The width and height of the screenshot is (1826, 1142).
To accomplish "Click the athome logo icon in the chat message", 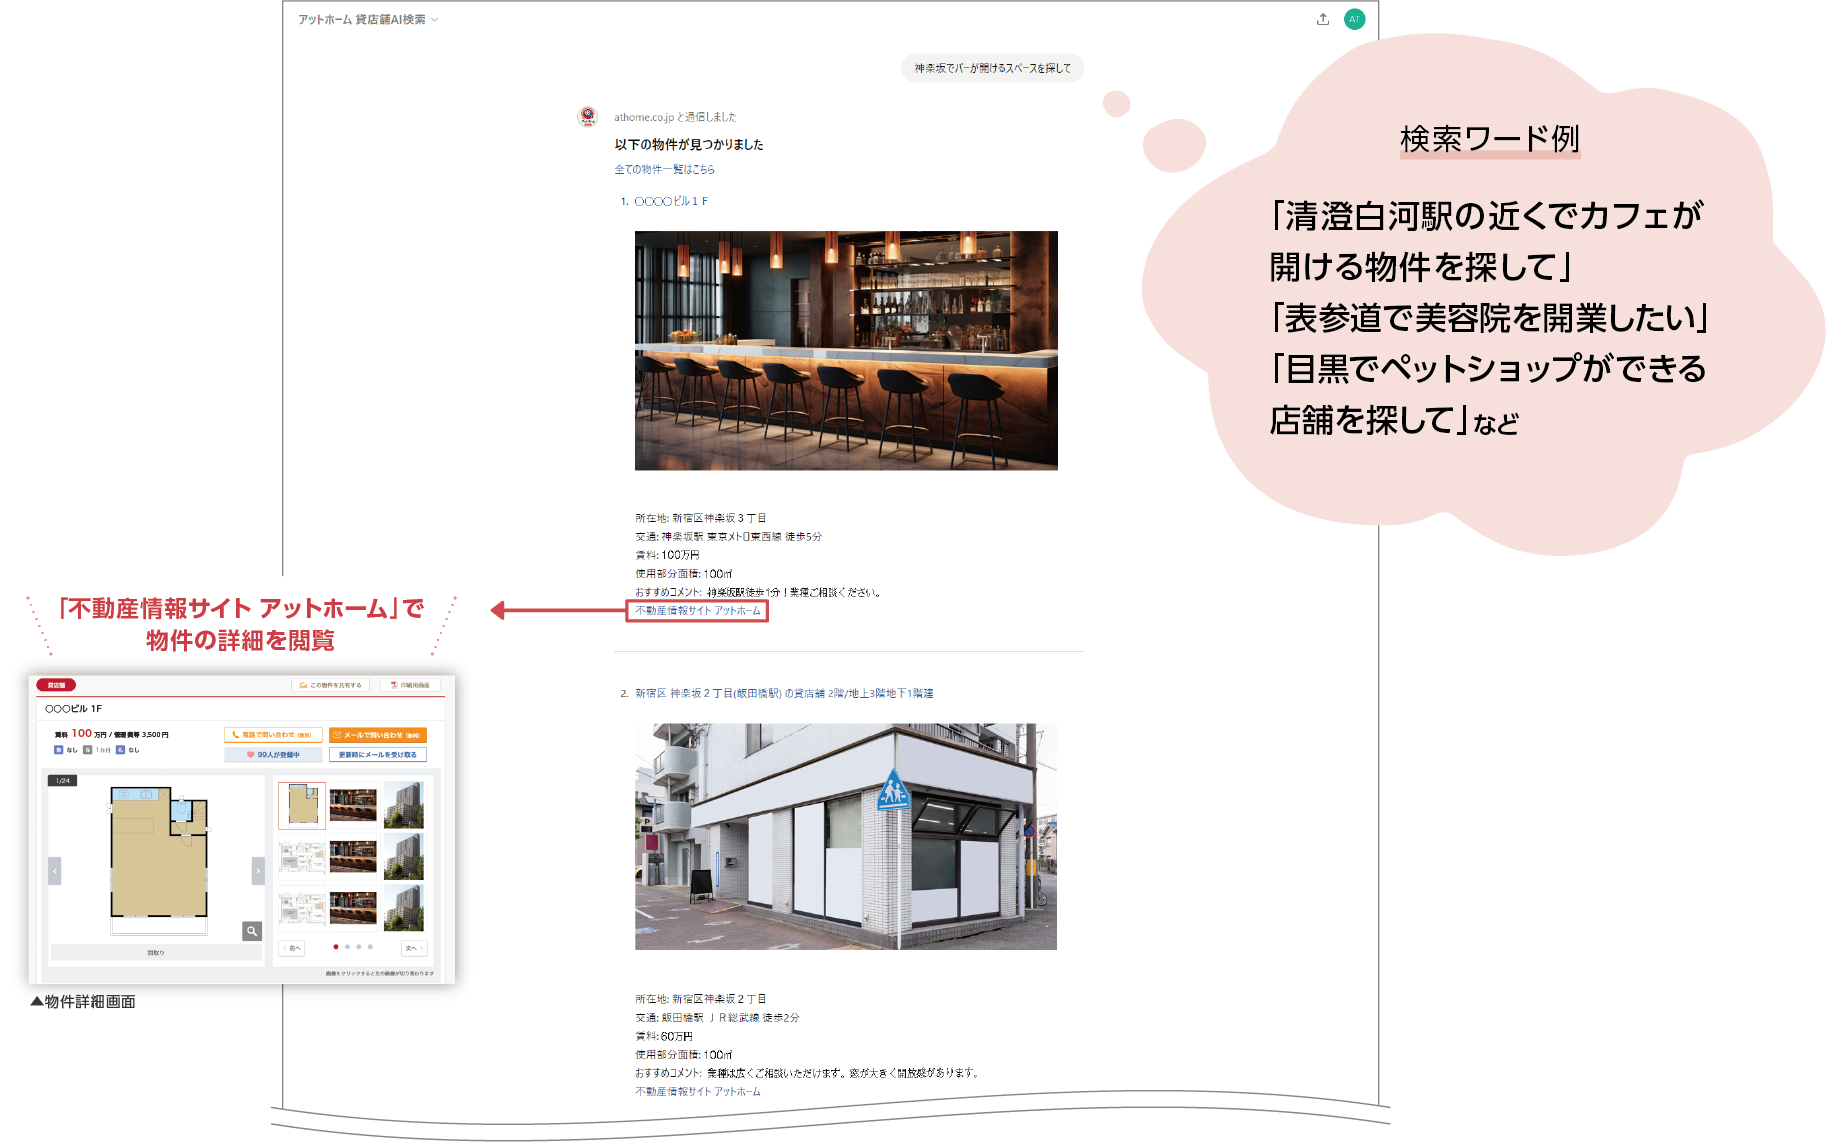I will [x=589, y=114].
